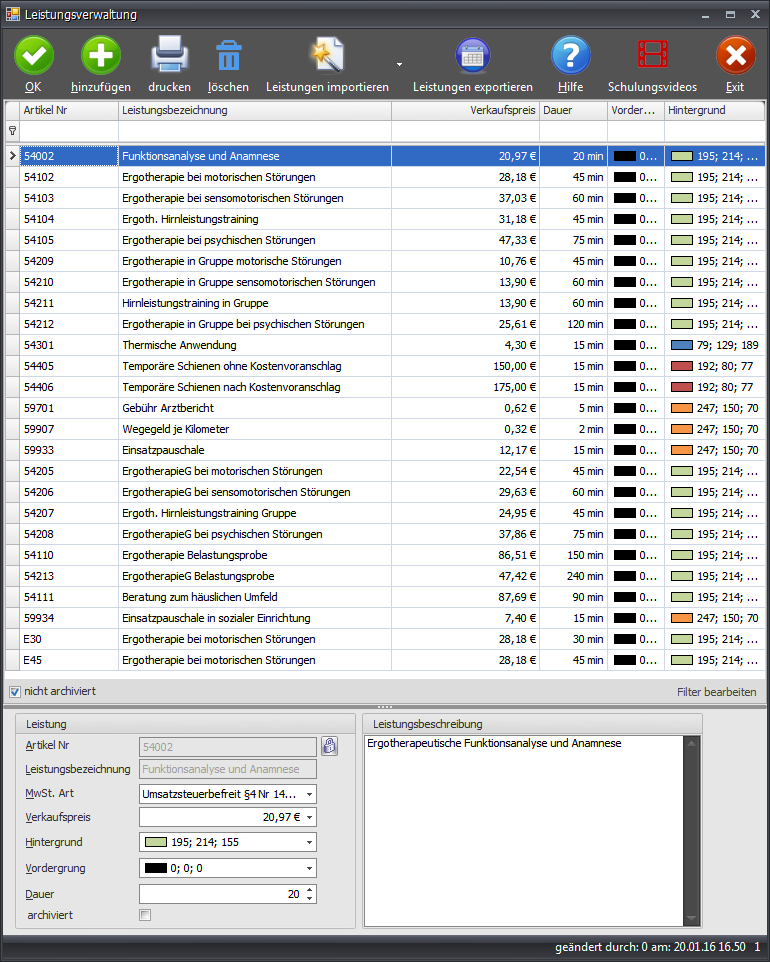The height and width of the screenshot is (962, 770).
Task: Toggle the 'nicht archiviert' checkbox
Action: (15, 692)
